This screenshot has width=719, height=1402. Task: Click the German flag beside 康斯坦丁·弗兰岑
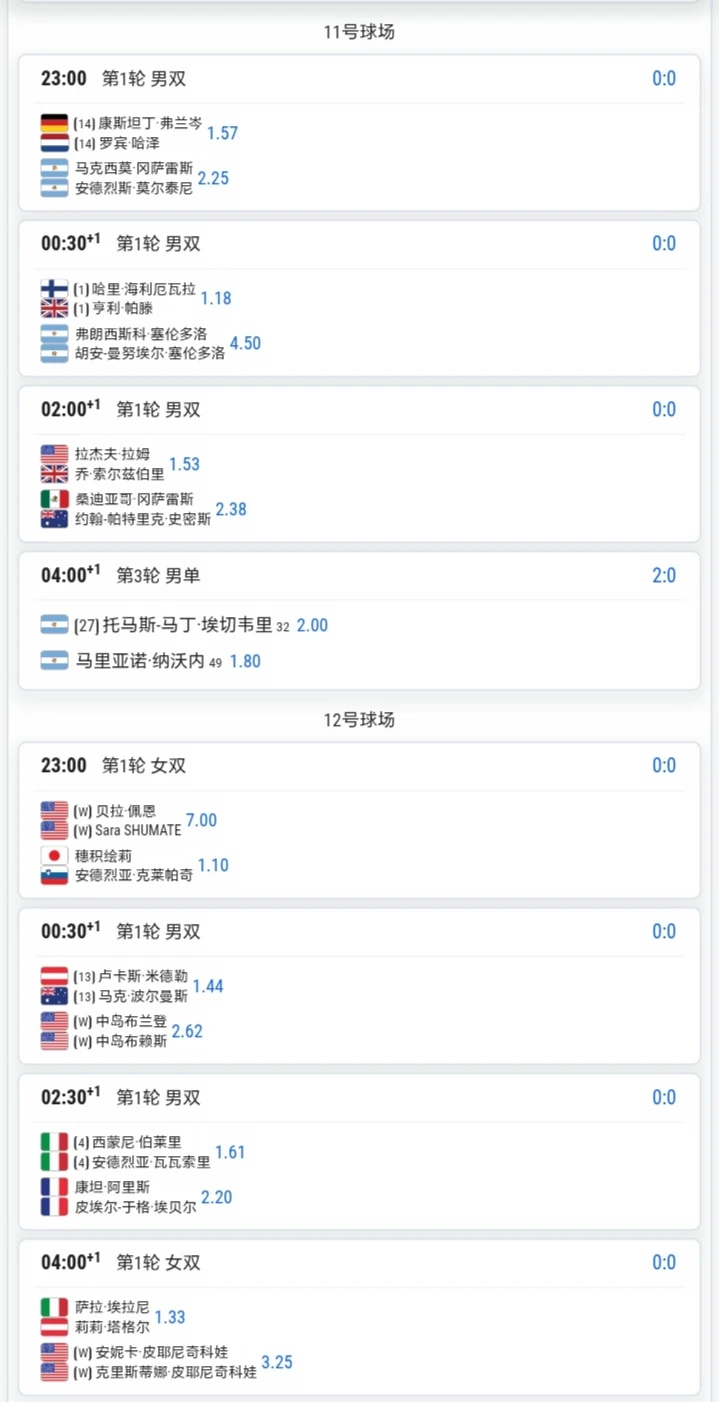click(x=54, y=123)
